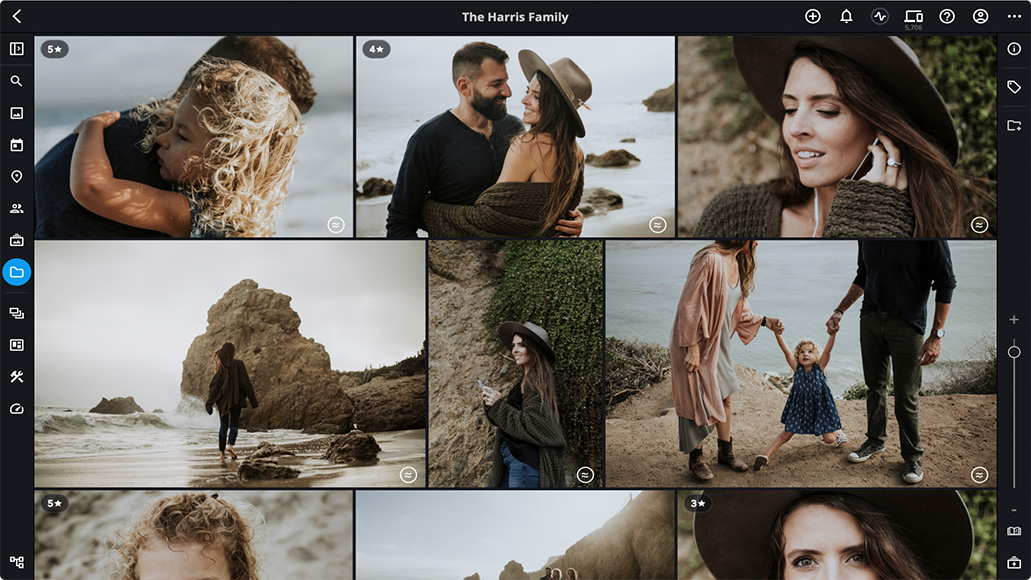
Task: Select the couple embracing on beach photo
Action: pos(516,137)
